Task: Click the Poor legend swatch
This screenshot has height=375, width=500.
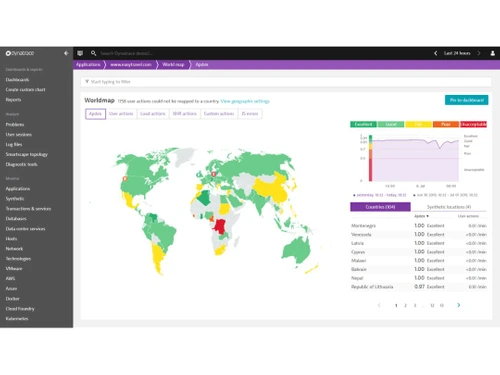Action: (446, 124)
